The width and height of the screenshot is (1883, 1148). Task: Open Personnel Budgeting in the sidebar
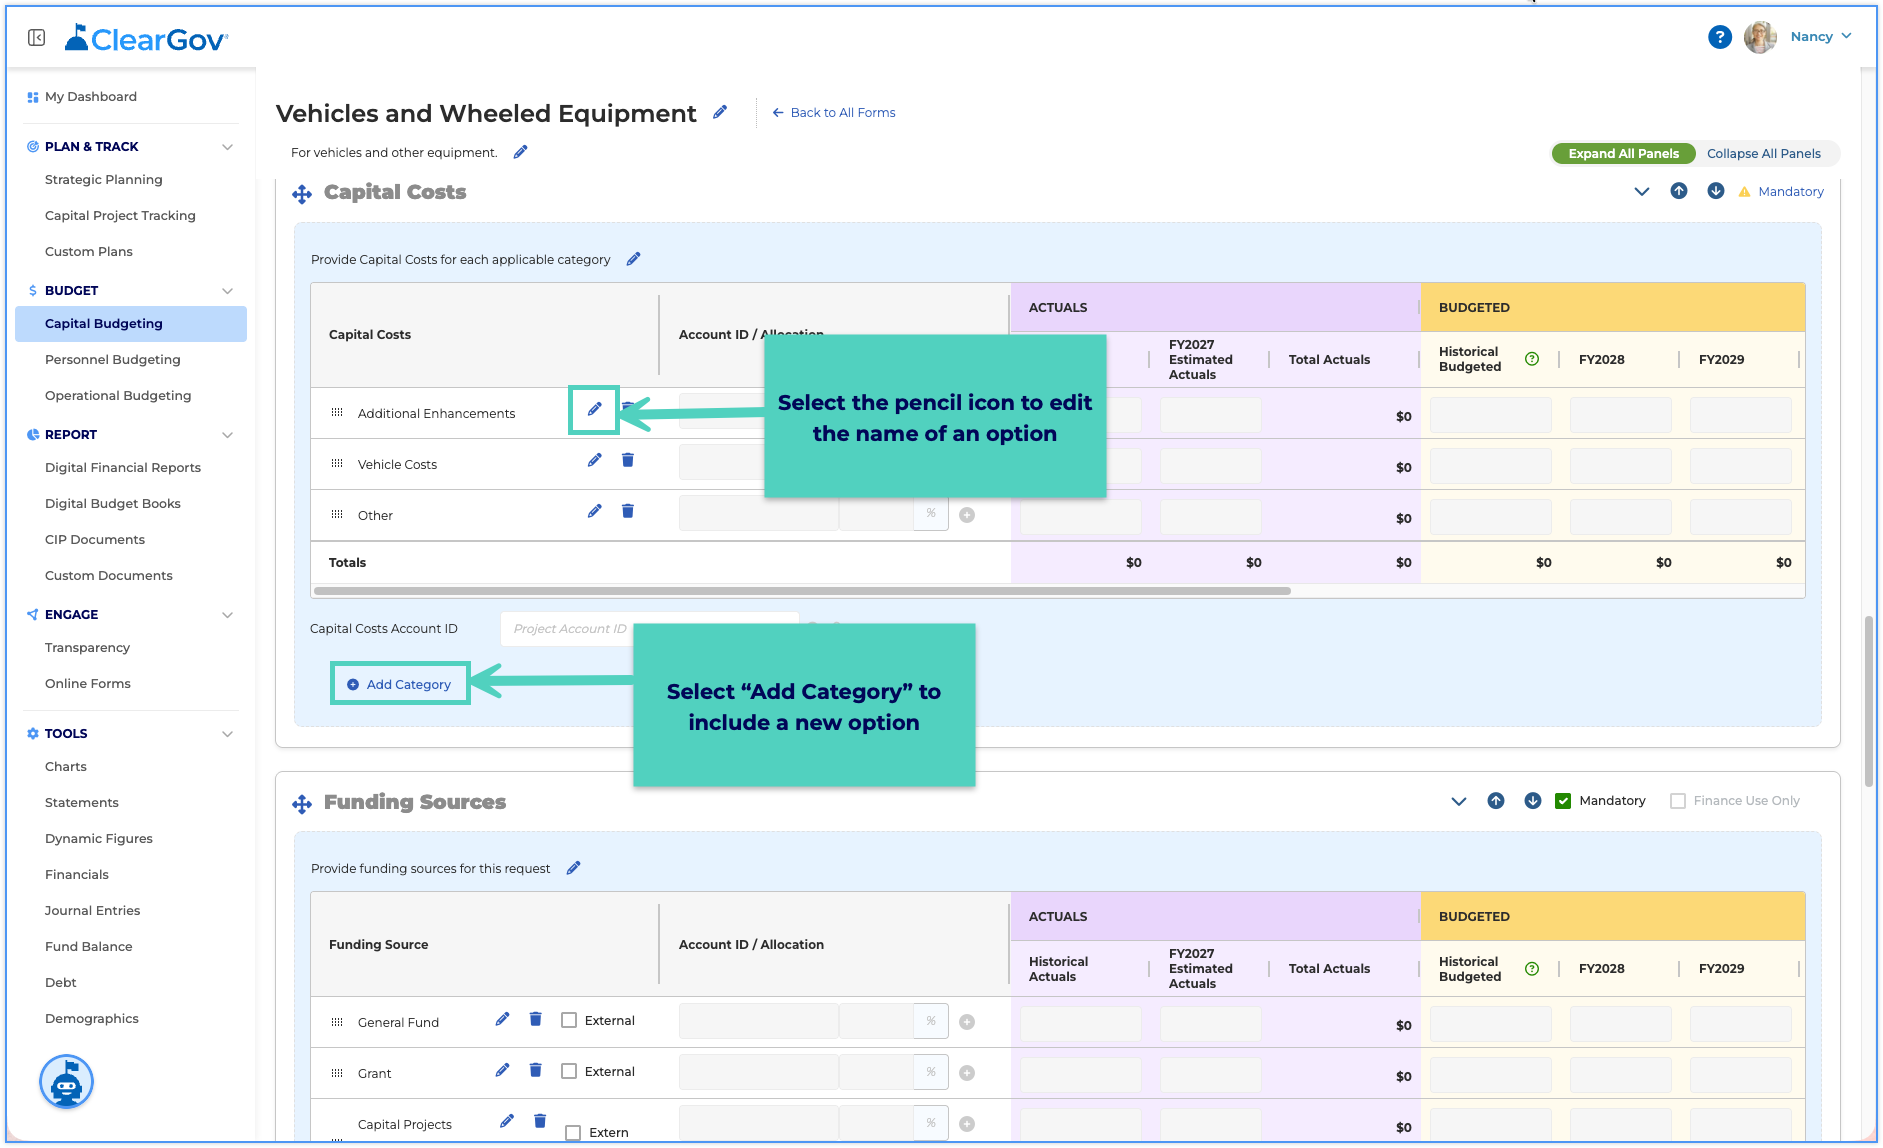[113, 360]
